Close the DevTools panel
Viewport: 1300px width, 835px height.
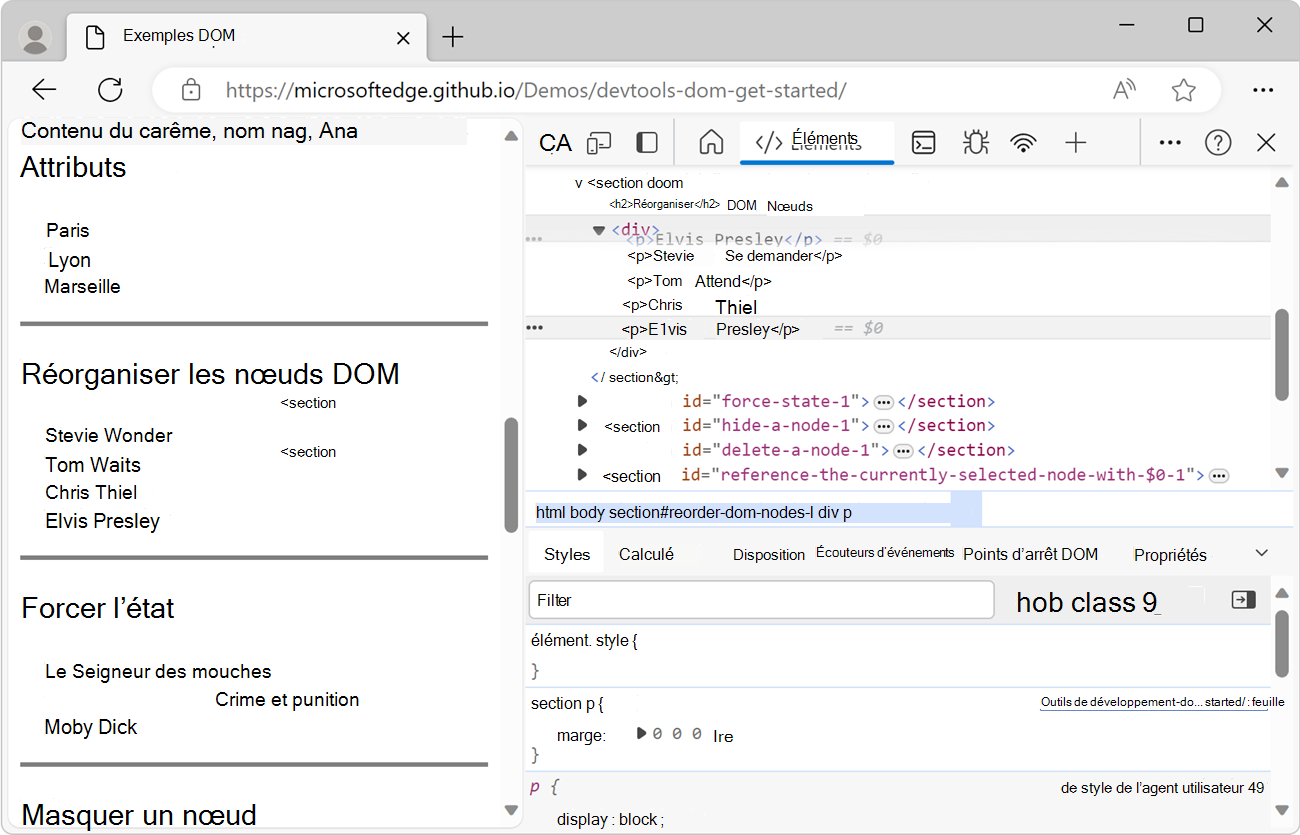pos(1266,143)
